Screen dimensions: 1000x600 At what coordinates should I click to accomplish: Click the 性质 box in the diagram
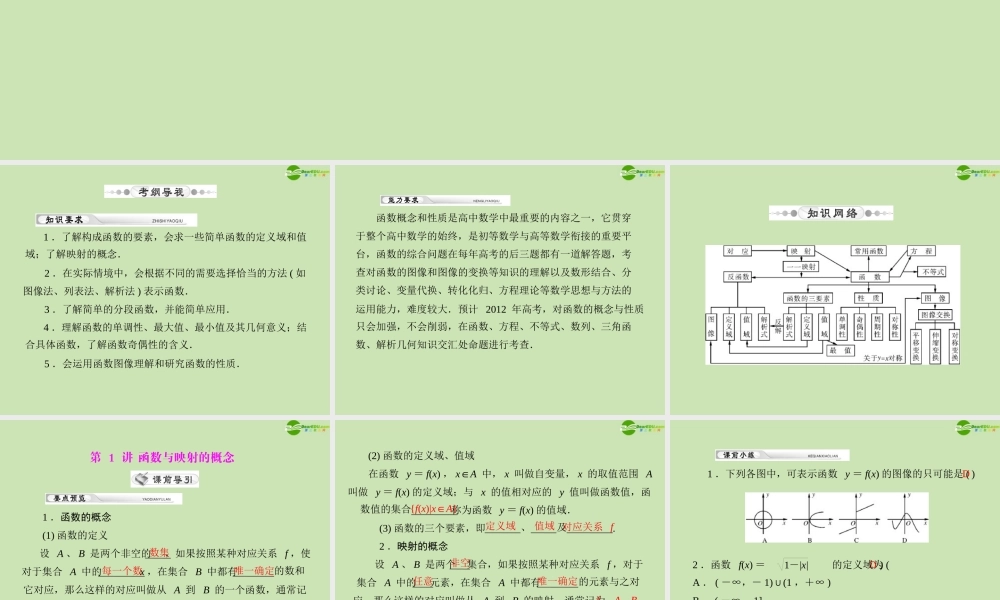868,298
